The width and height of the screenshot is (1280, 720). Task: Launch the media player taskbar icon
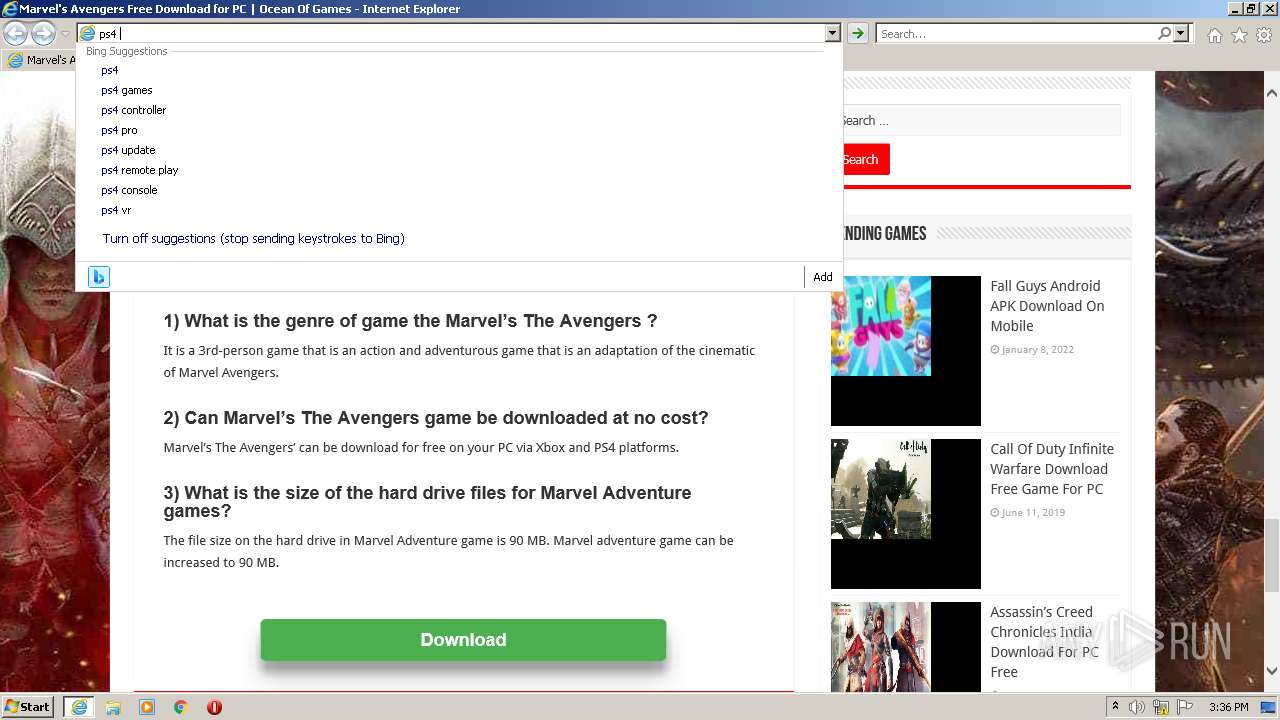tap(147, 707)
